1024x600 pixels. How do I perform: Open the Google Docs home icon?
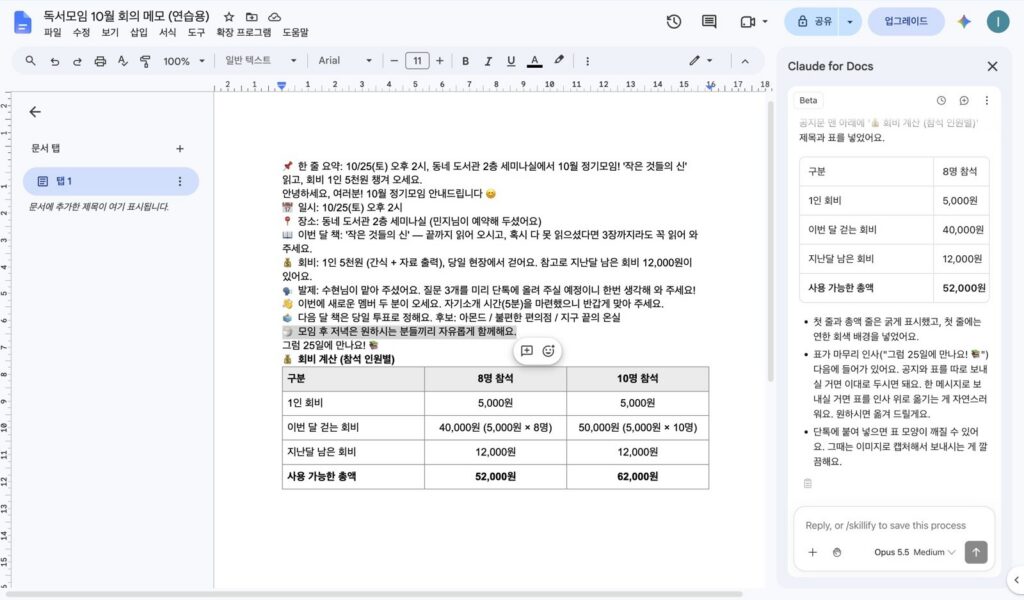coord(22,22)
